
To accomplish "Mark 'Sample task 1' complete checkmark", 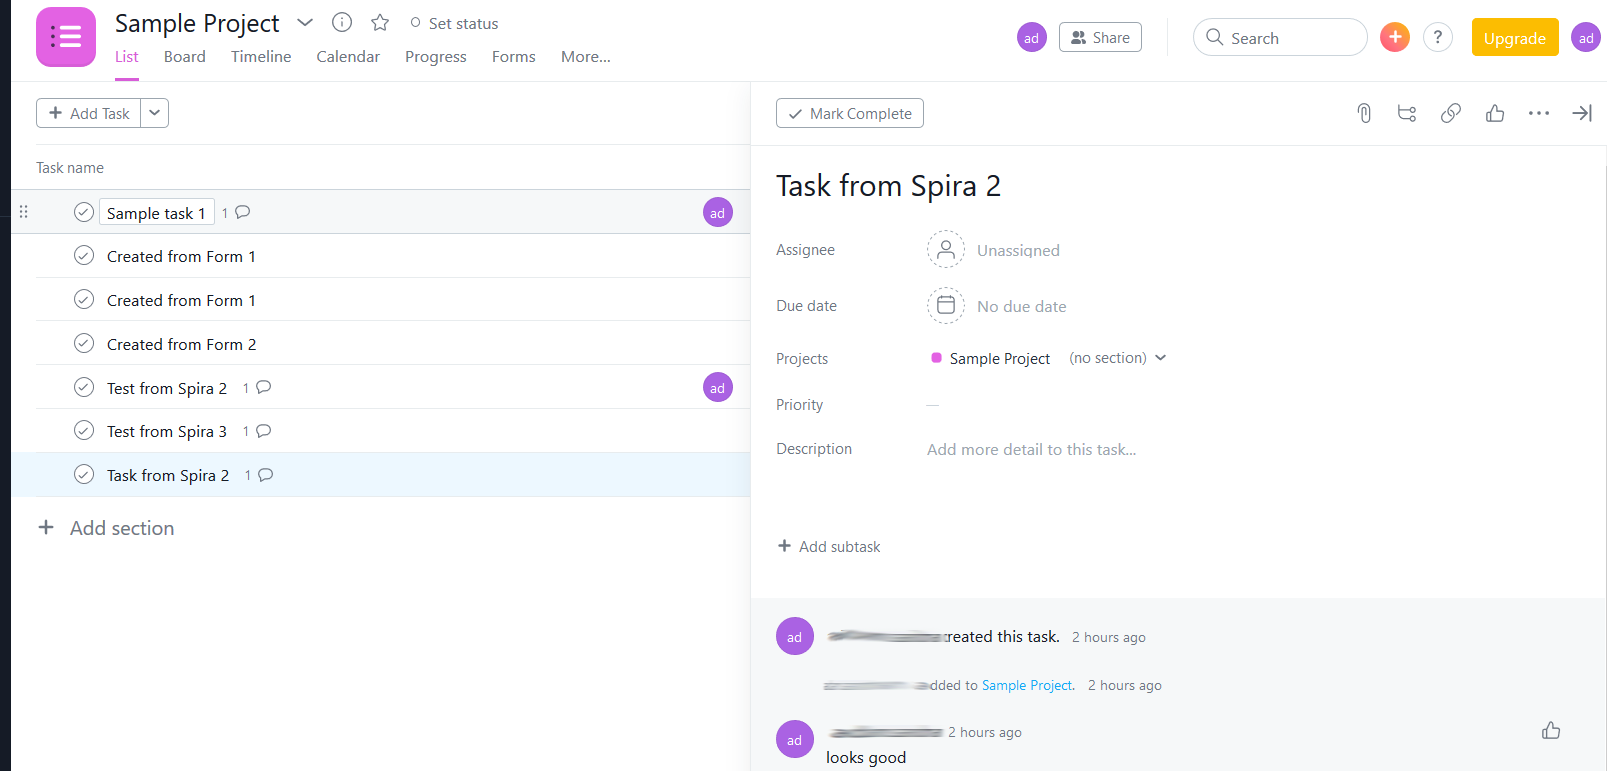I will click(84, 212).
